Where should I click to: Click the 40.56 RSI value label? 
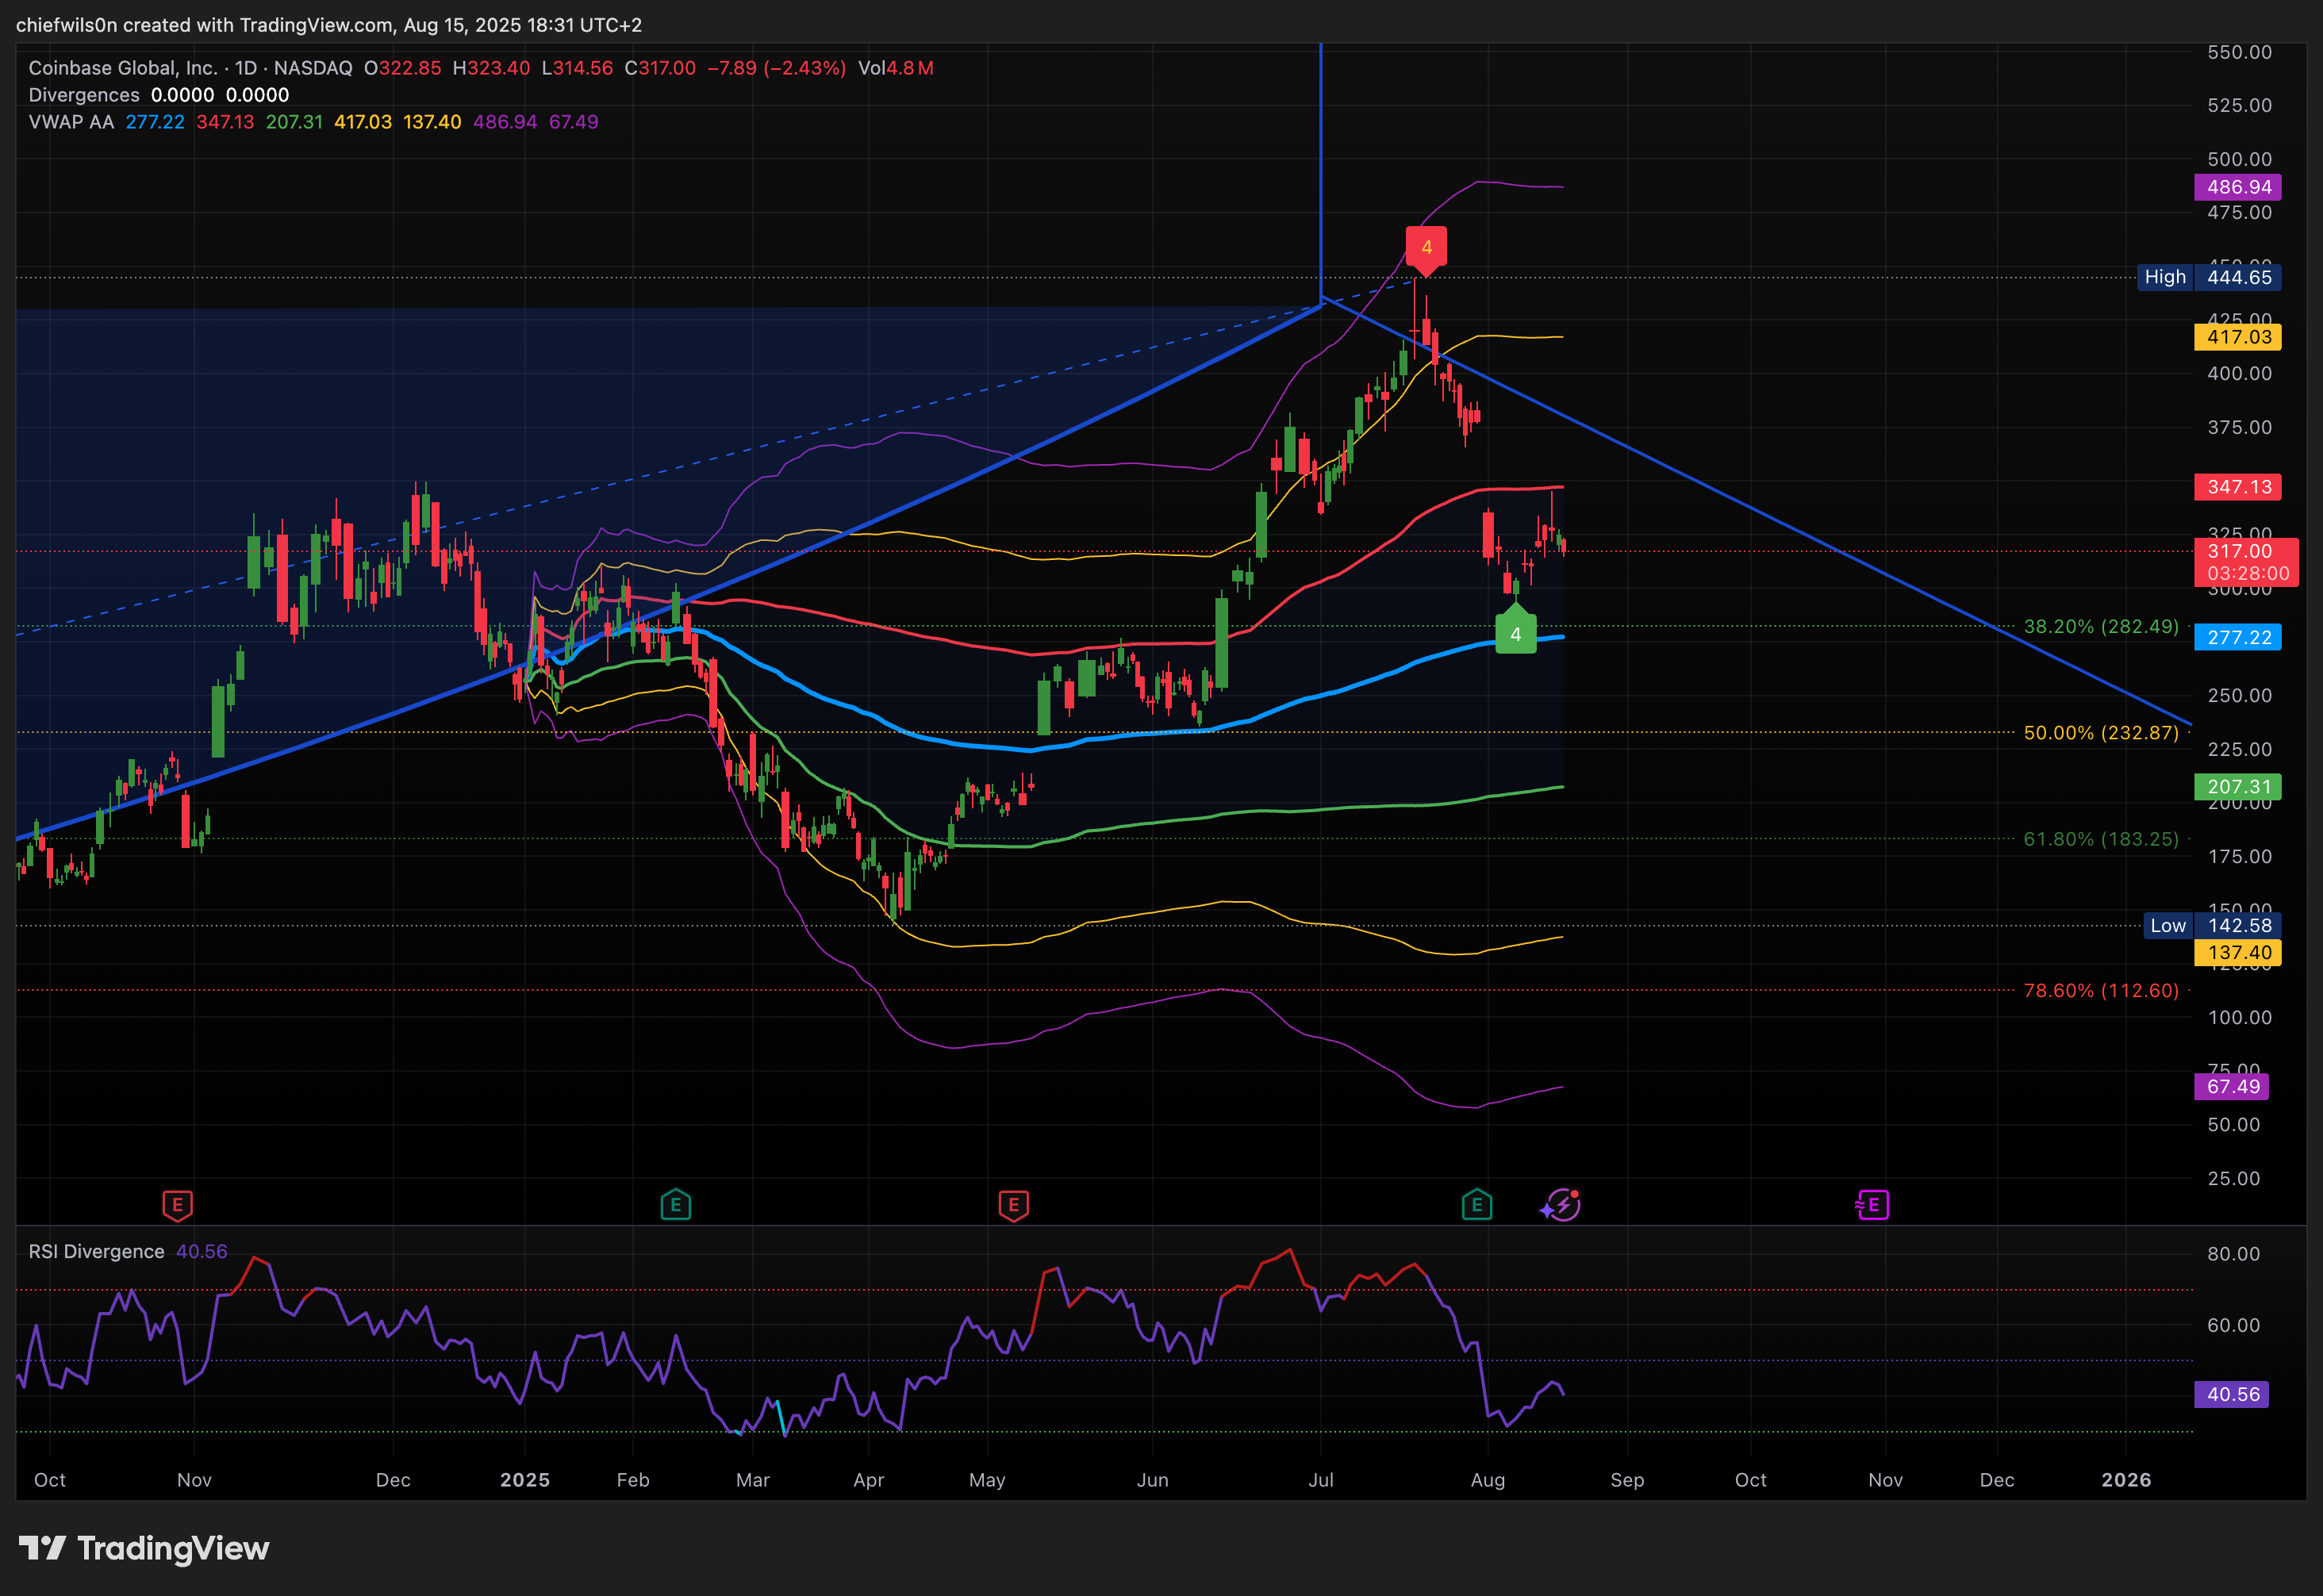[2232, 1395]
